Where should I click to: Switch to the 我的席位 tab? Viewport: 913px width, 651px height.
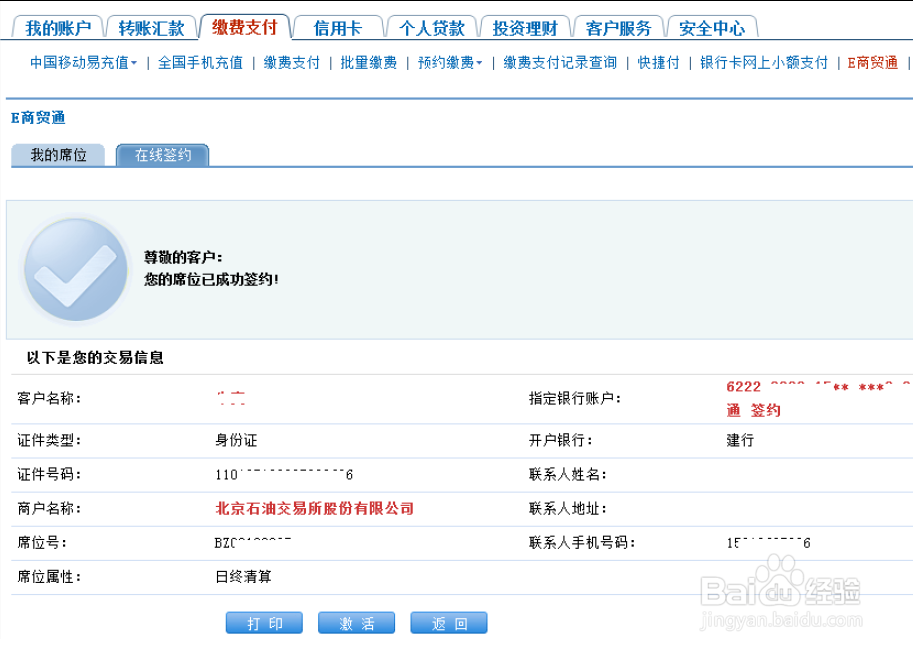tap(60, 155)
